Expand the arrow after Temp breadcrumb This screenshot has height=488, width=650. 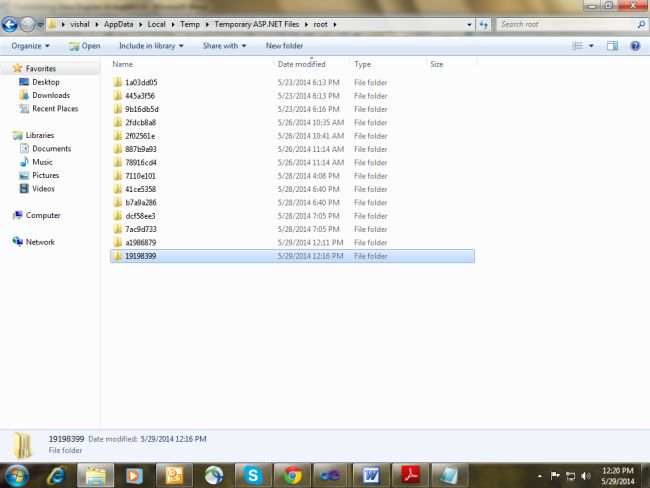coord(207,24)
